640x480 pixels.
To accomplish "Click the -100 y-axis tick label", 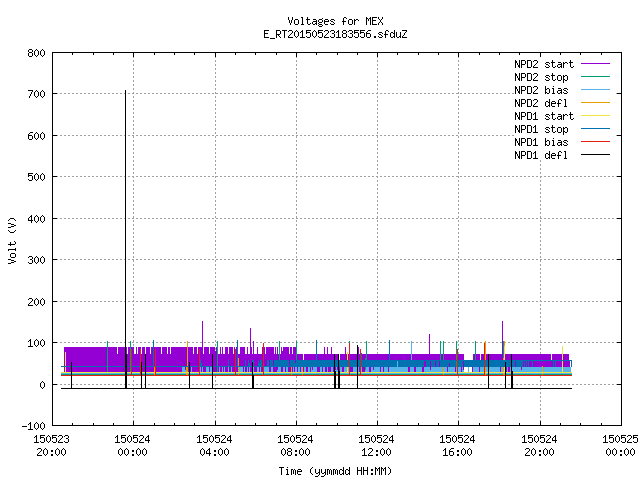I will click(33, 426).
